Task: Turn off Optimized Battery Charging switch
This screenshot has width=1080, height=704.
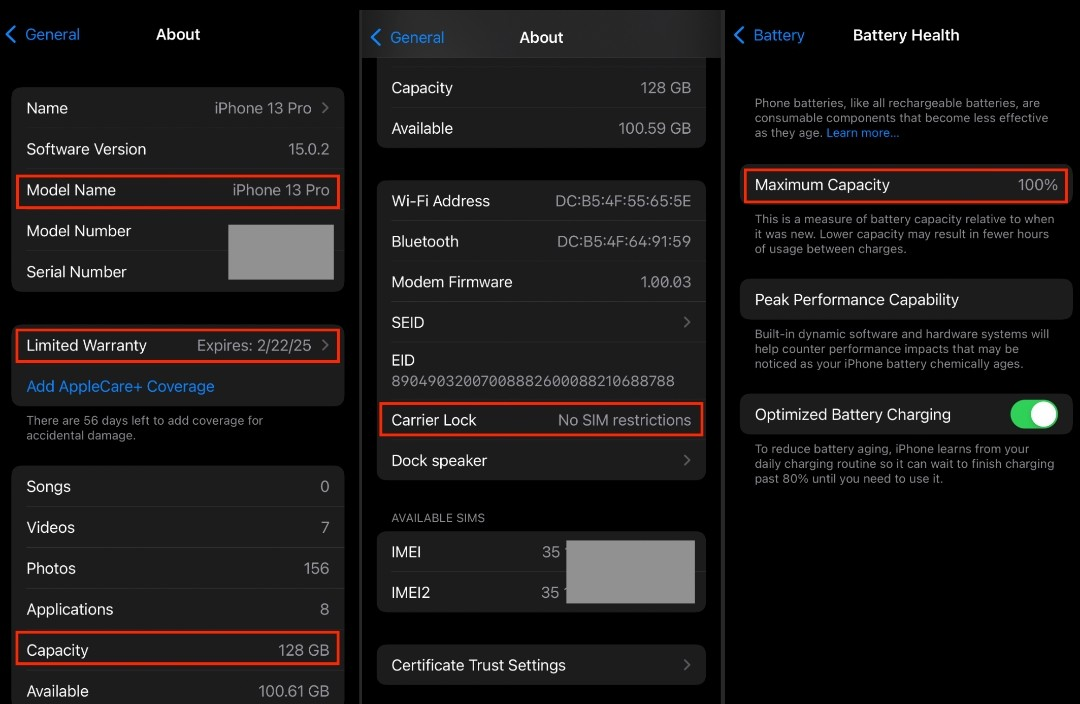Action: [x=1033, y=415]
